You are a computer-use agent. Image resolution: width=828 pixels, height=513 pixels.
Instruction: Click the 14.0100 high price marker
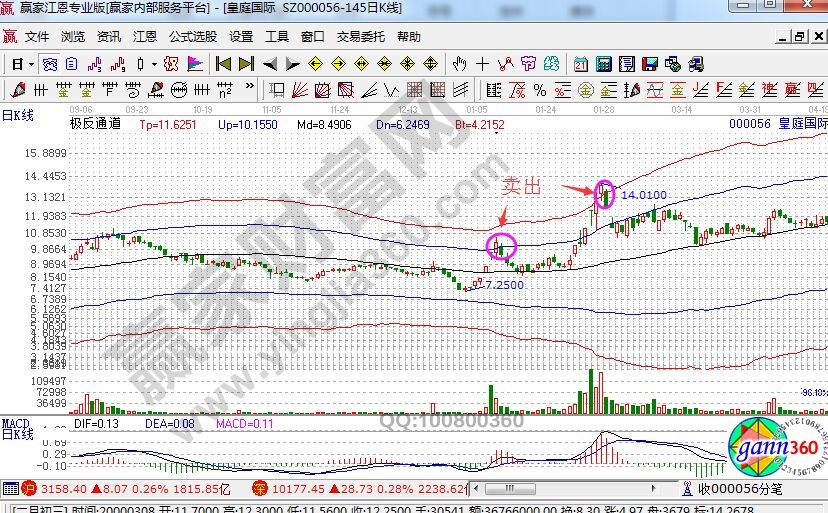(x=643, y=196)
